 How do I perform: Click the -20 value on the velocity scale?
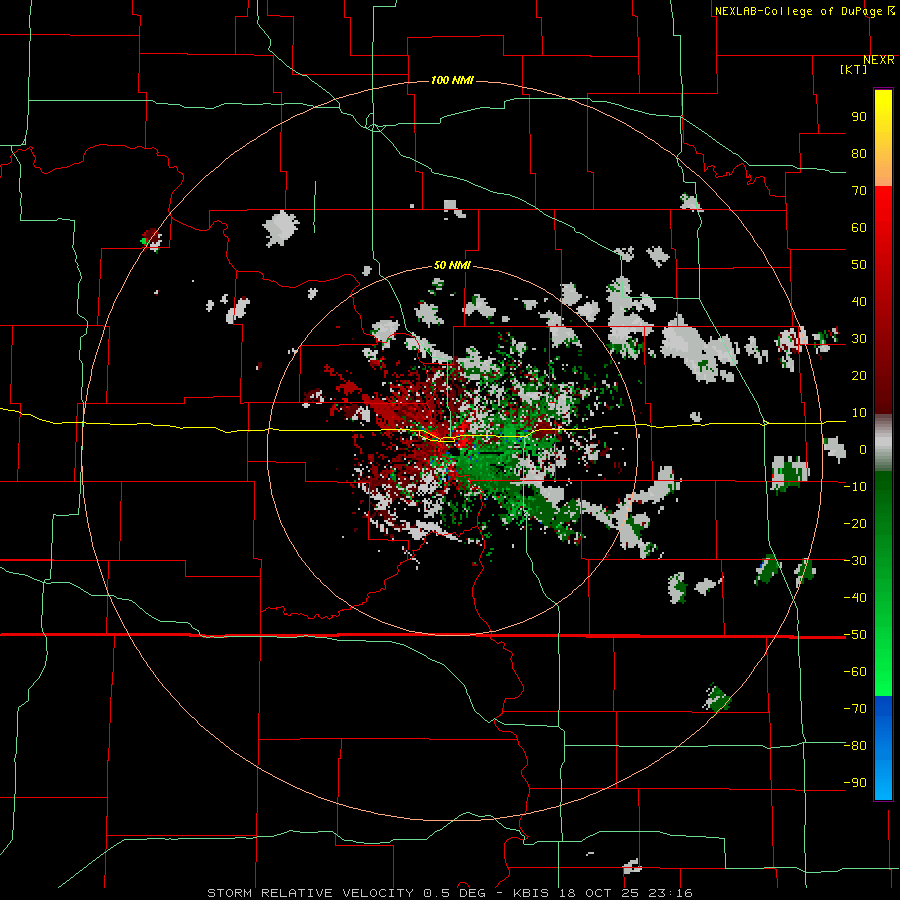click(x=855, y=523)
